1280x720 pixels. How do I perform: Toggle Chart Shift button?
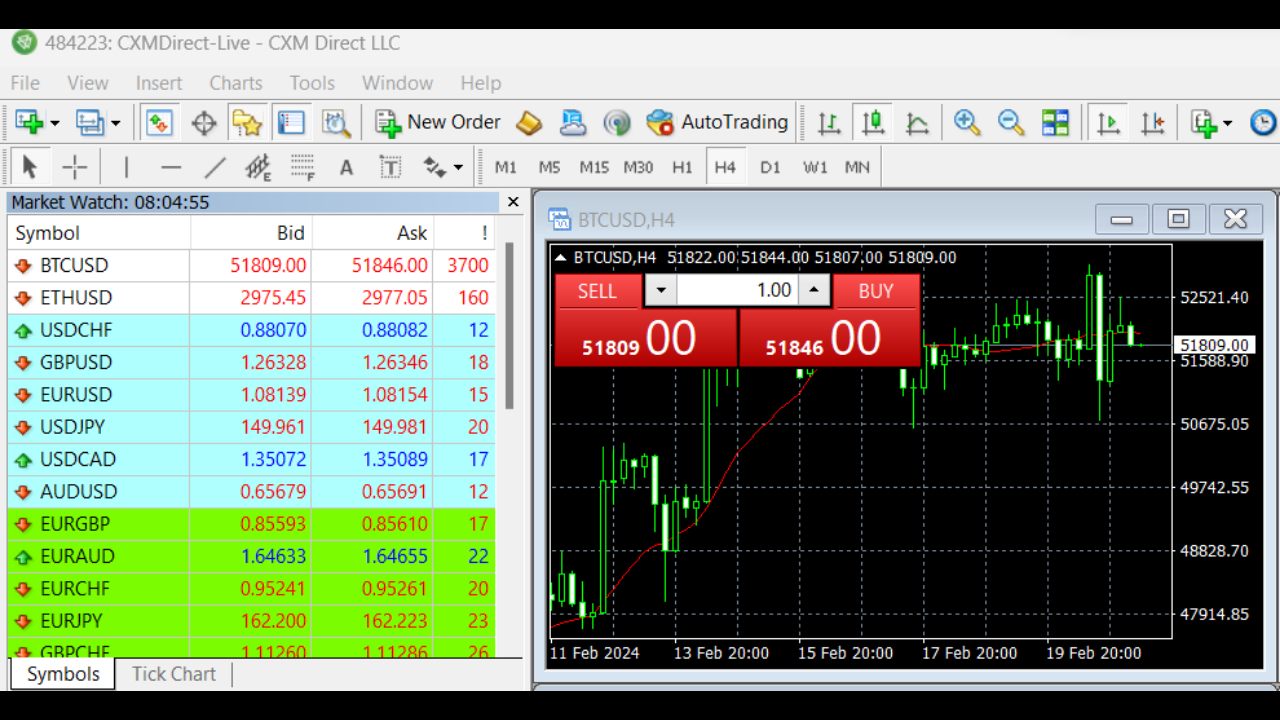[x=1153, y=122]
